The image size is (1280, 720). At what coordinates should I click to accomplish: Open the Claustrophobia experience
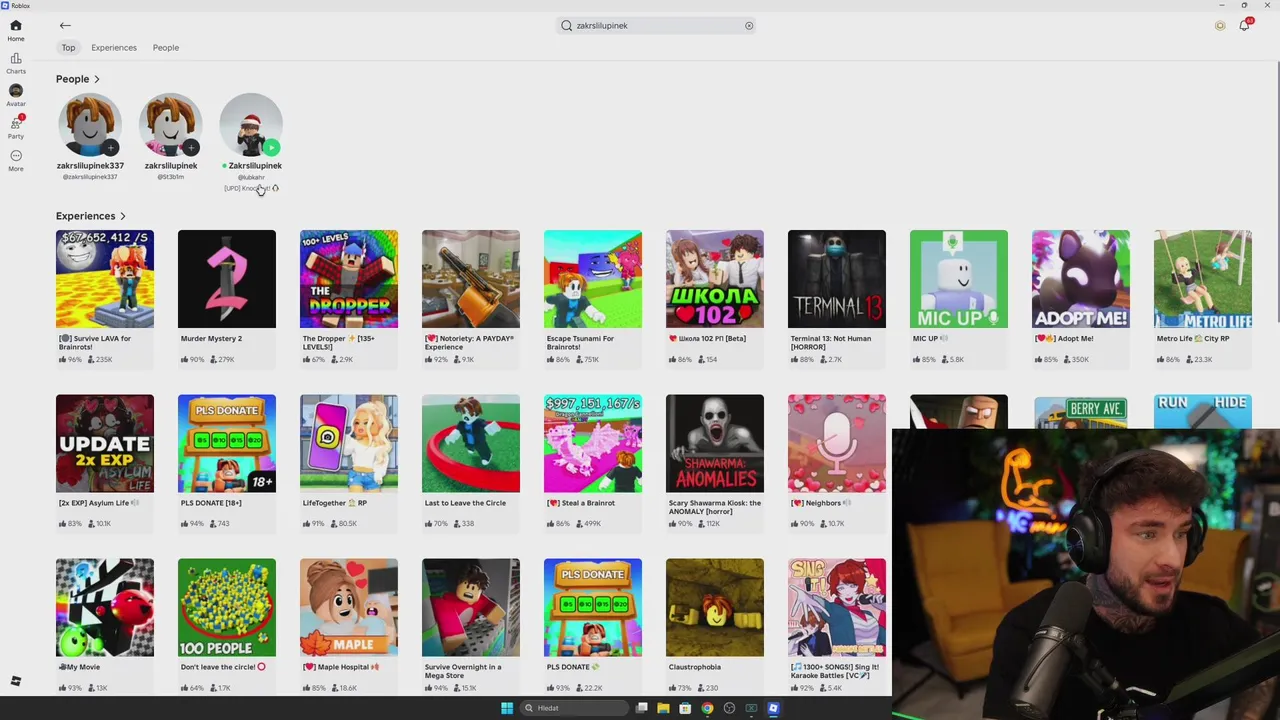(x=715, y=607)
